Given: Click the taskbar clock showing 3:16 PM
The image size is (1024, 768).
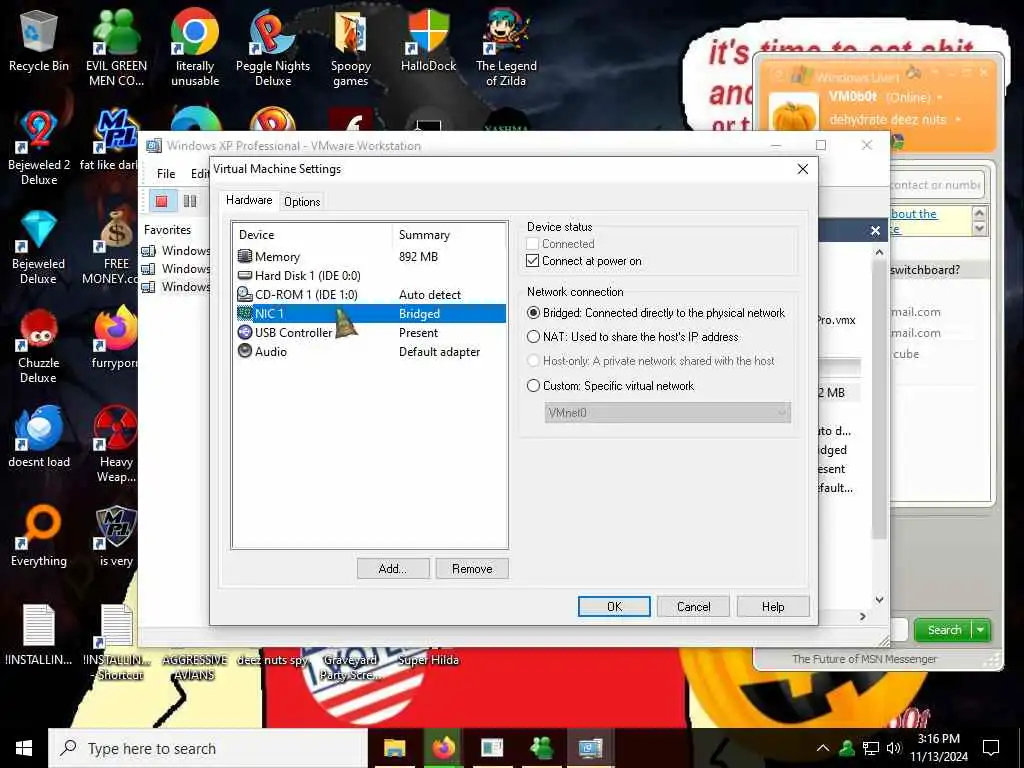Looking at the screenshot, I should (938, 748).
